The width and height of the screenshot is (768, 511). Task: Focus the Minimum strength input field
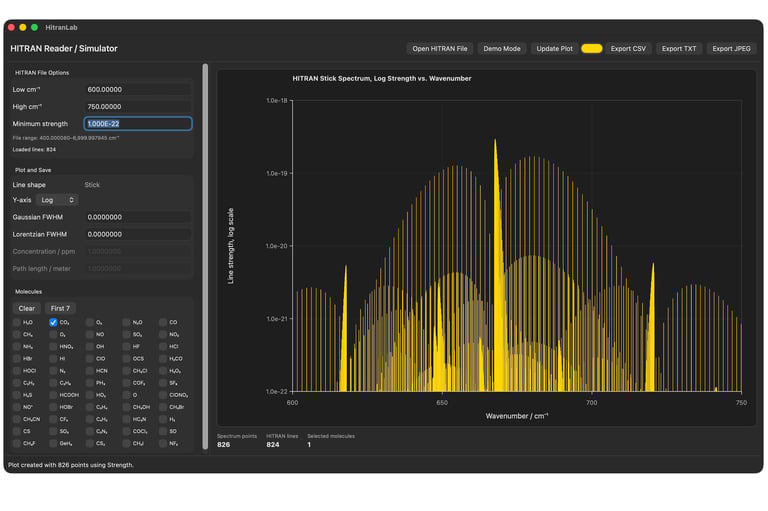click(138, 123)
